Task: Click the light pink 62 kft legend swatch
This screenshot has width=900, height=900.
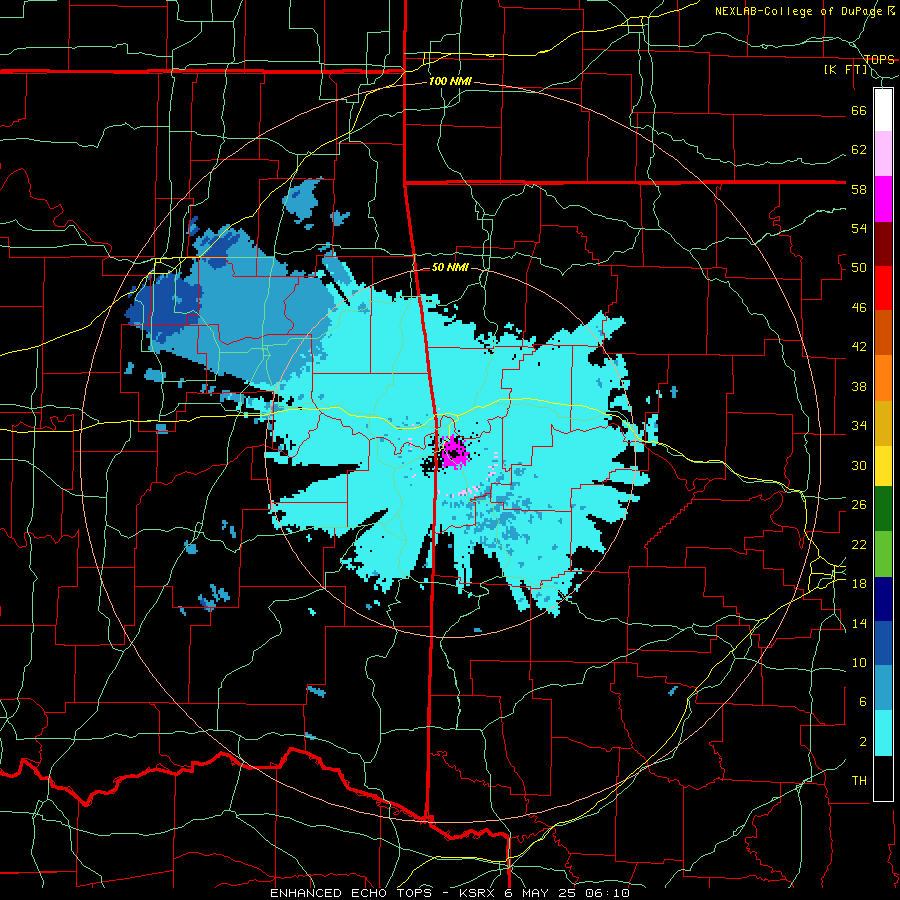Action: (x=883, y=154)
